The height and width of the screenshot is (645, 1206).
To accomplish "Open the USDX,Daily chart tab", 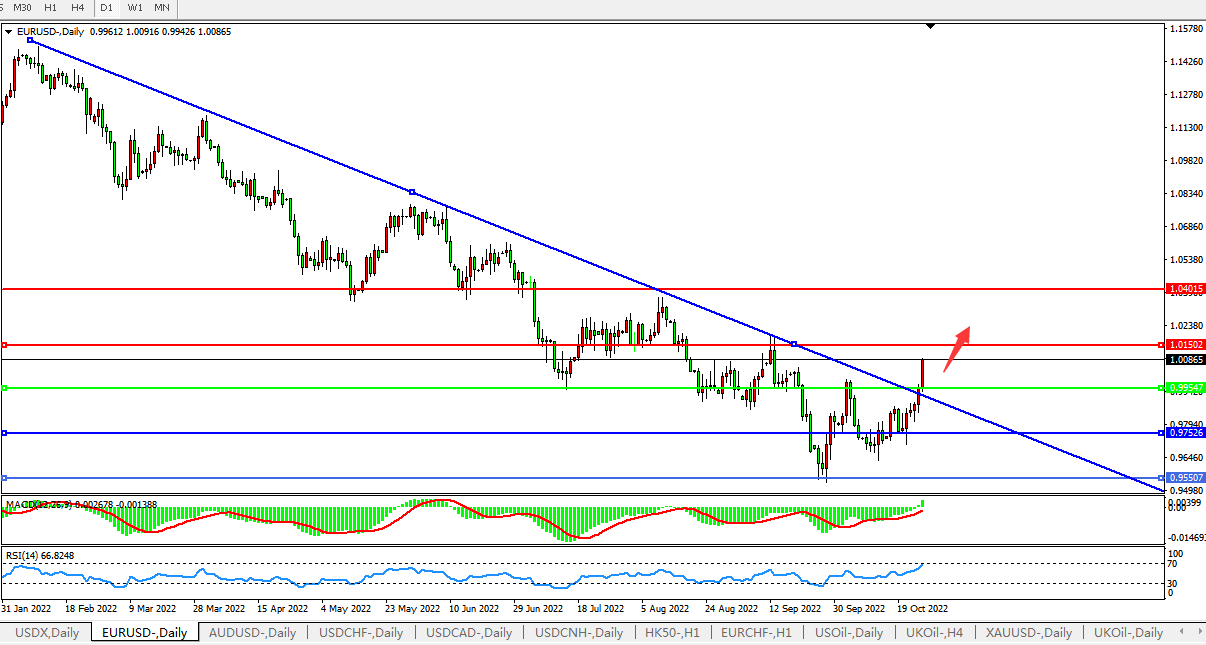I will (x=46, y=633).
